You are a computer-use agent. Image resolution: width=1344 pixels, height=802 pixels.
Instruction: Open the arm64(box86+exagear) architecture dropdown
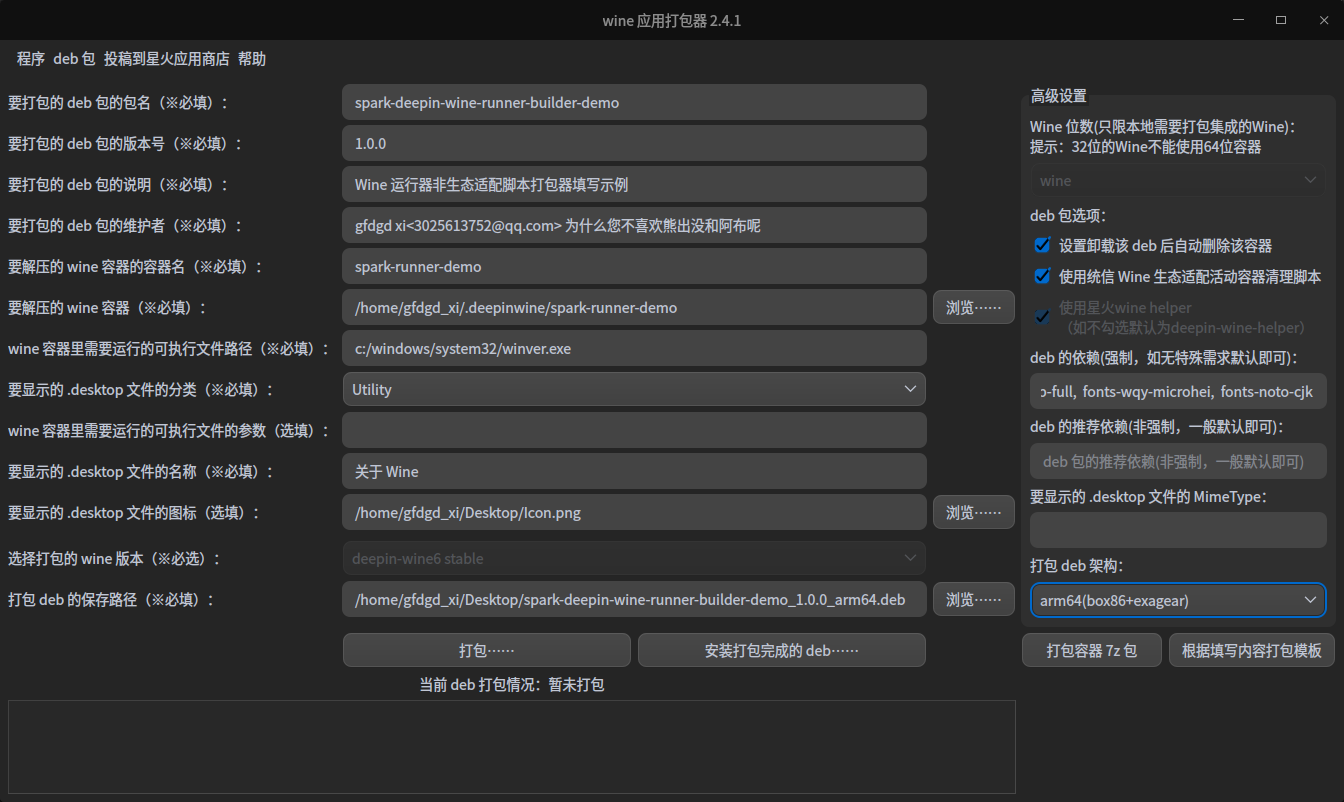1178,600
